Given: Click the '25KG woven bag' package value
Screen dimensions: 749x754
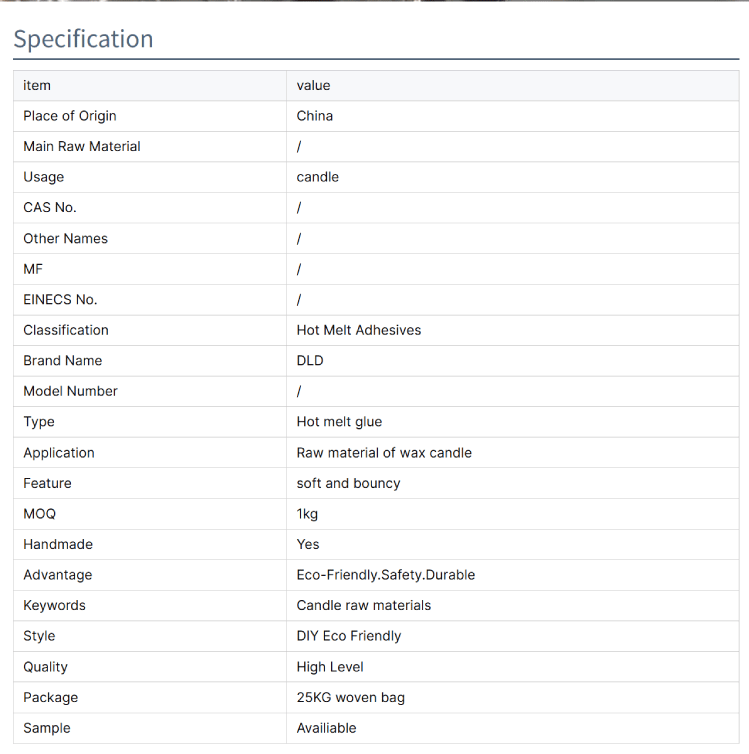Looking at the screenshot, I should pyautogui.click(x=351, y=697).
